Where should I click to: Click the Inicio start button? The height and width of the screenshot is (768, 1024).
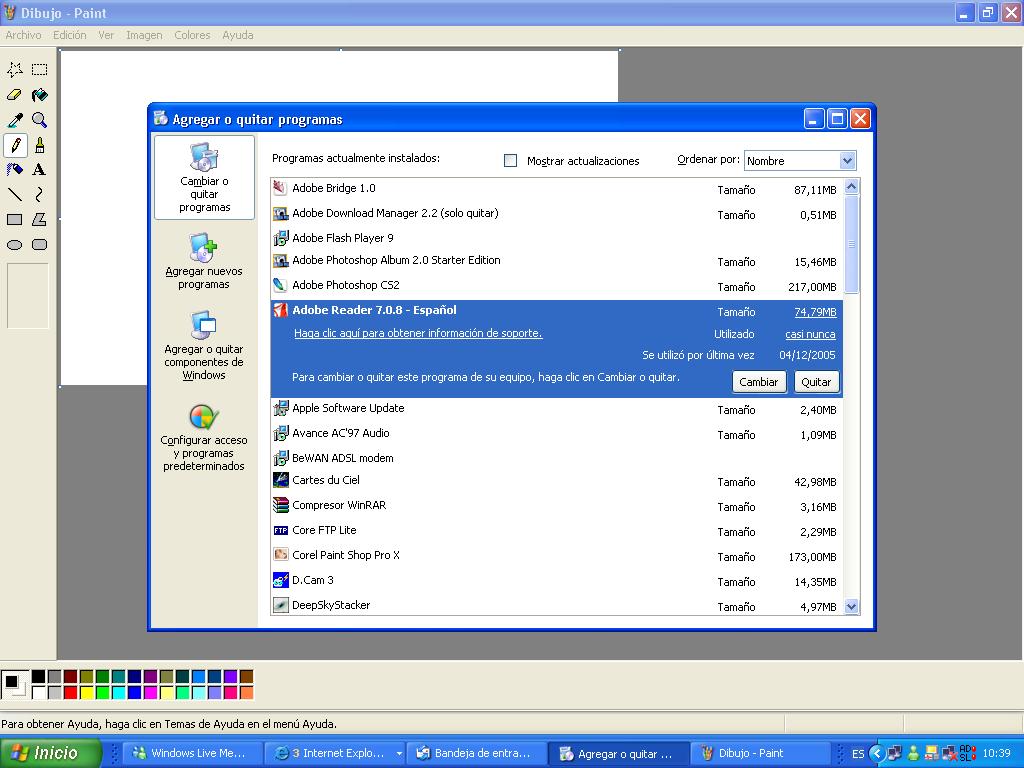coord(51,753)
